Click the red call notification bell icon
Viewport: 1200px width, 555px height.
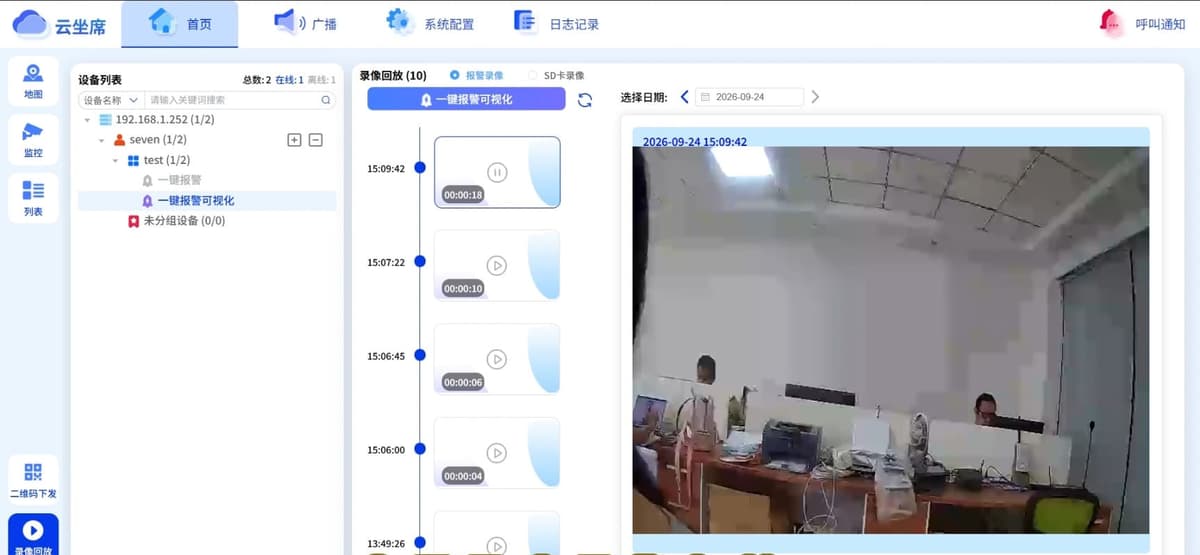tap(1109, 22)
